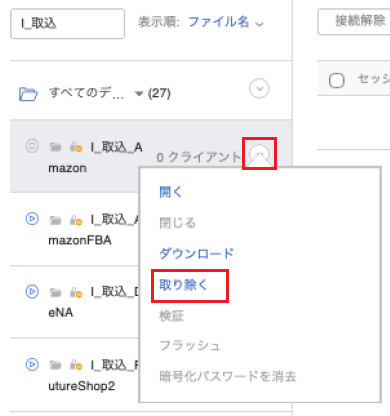Screen dimensions: 390x416
Task: Click the play-status icon of the eNA database
Action: [32, 291]
